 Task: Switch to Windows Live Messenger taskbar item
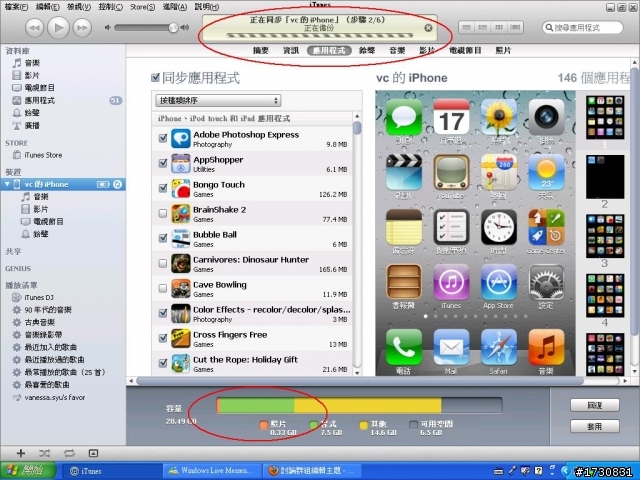[x=211, y=471]
